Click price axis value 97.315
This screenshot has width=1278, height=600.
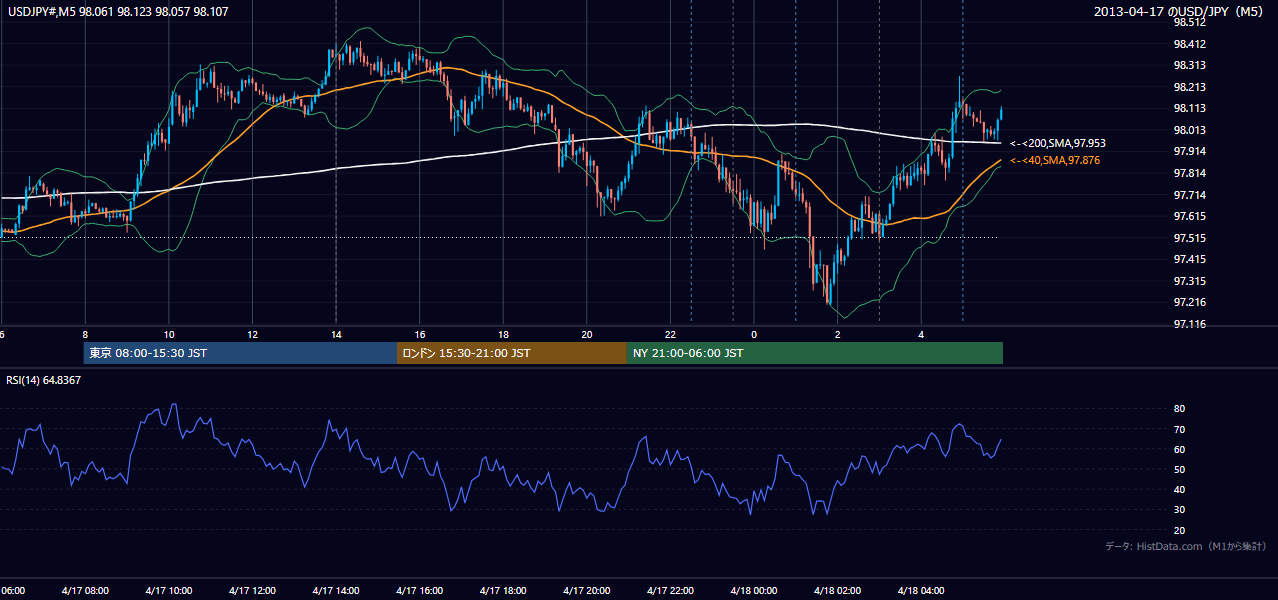pyautogui.click(x=1190, y=281)
